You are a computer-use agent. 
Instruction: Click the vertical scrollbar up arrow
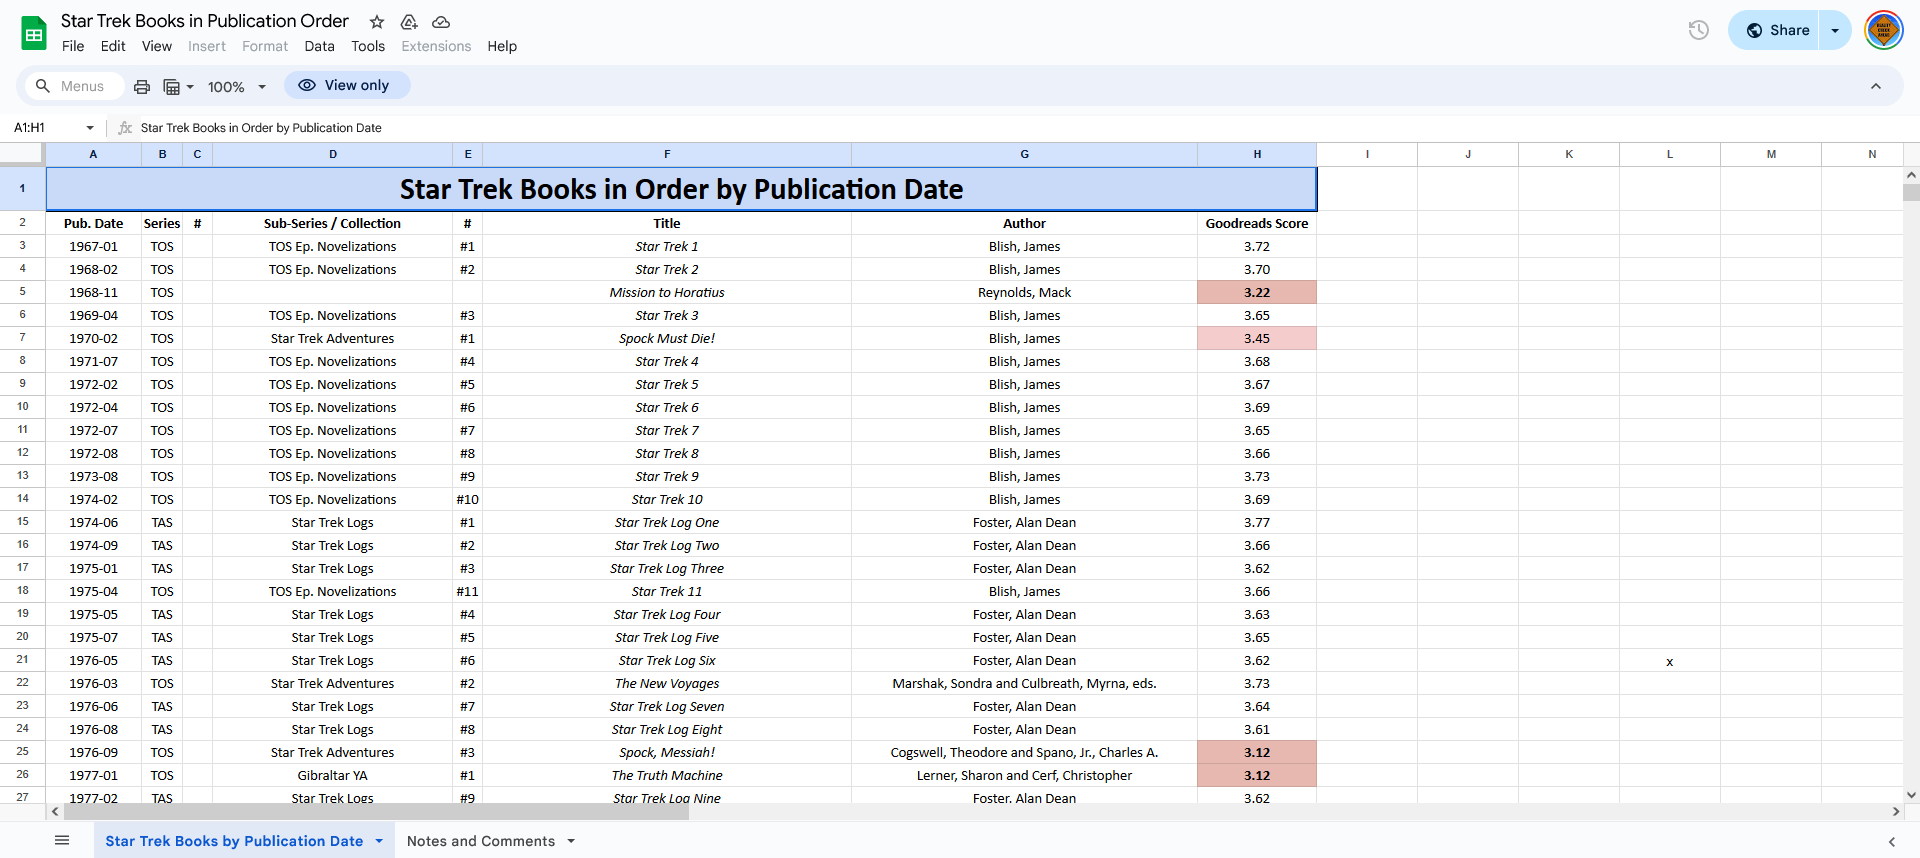coord(1911,175)
